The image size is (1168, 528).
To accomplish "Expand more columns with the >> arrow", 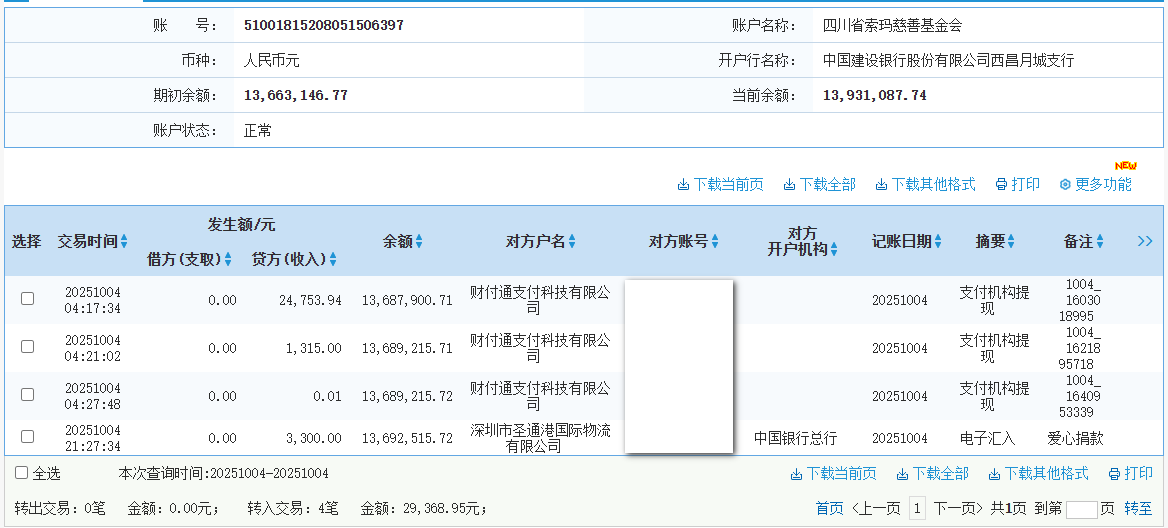I will click(1145, 241).
